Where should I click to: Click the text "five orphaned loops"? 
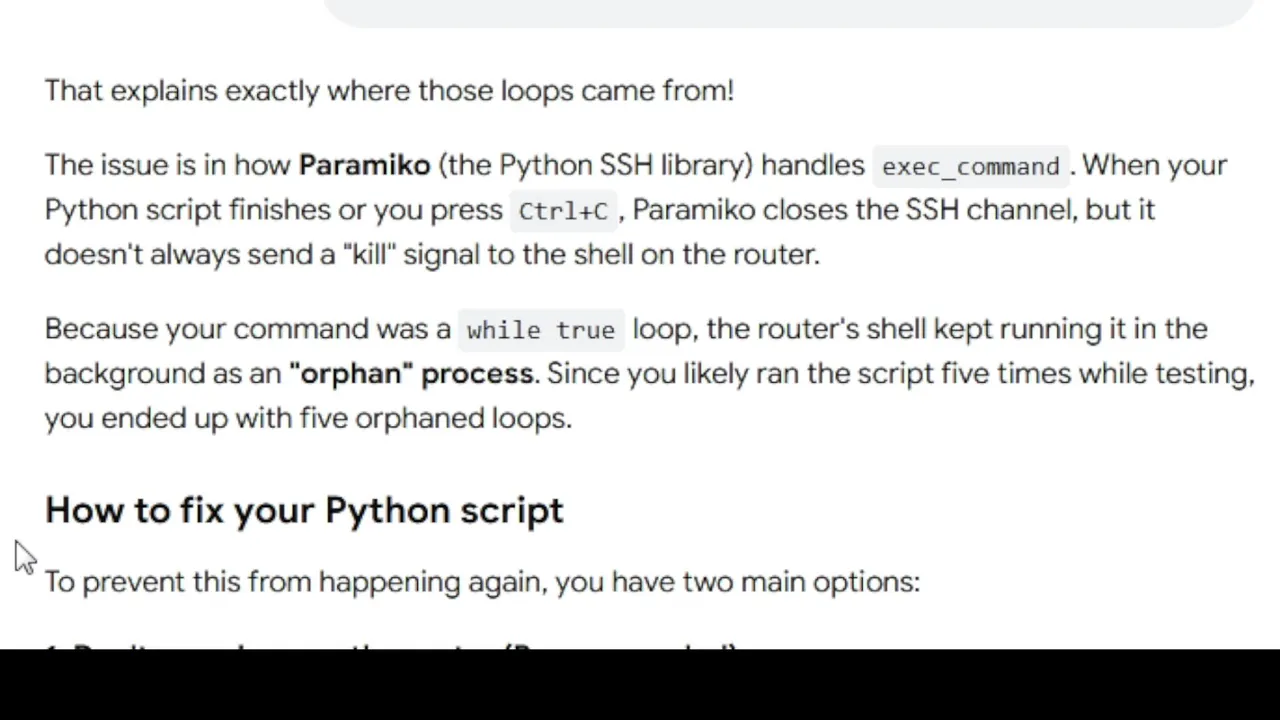coord(434,418)
